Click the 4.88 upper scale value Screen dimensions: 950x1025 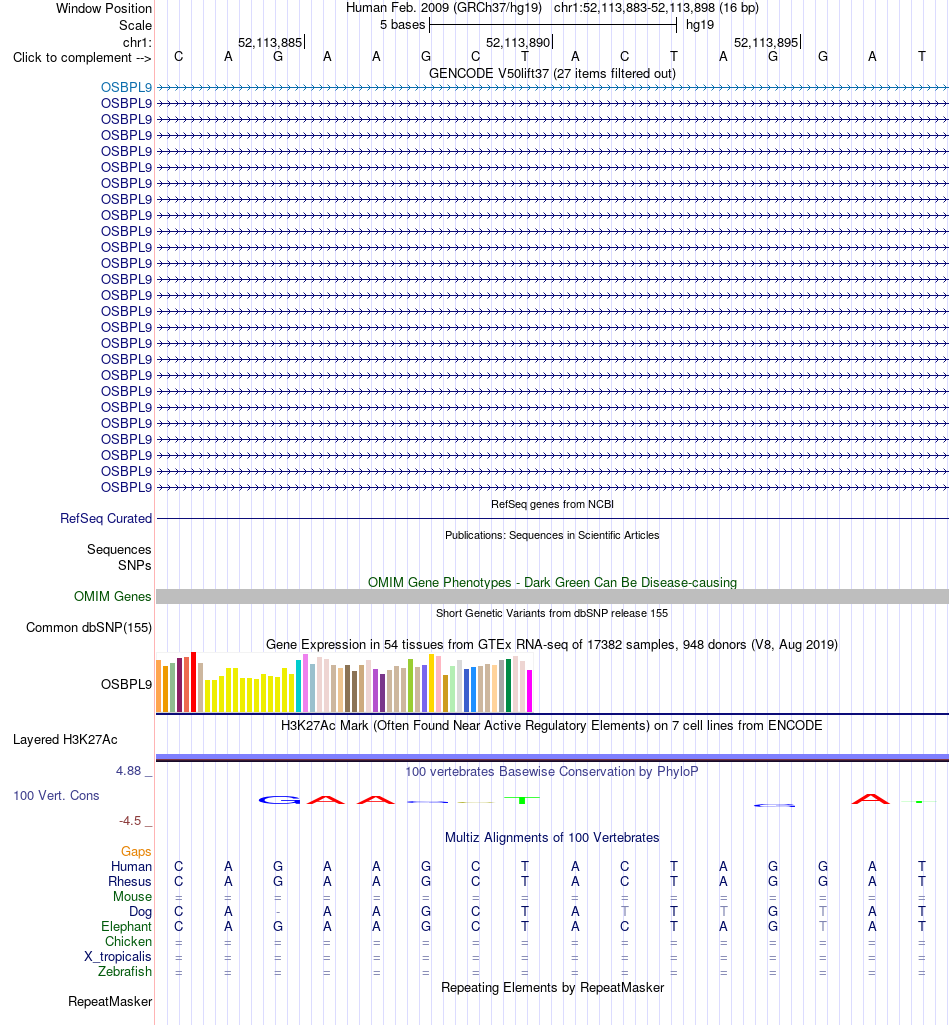click(129, 771)
